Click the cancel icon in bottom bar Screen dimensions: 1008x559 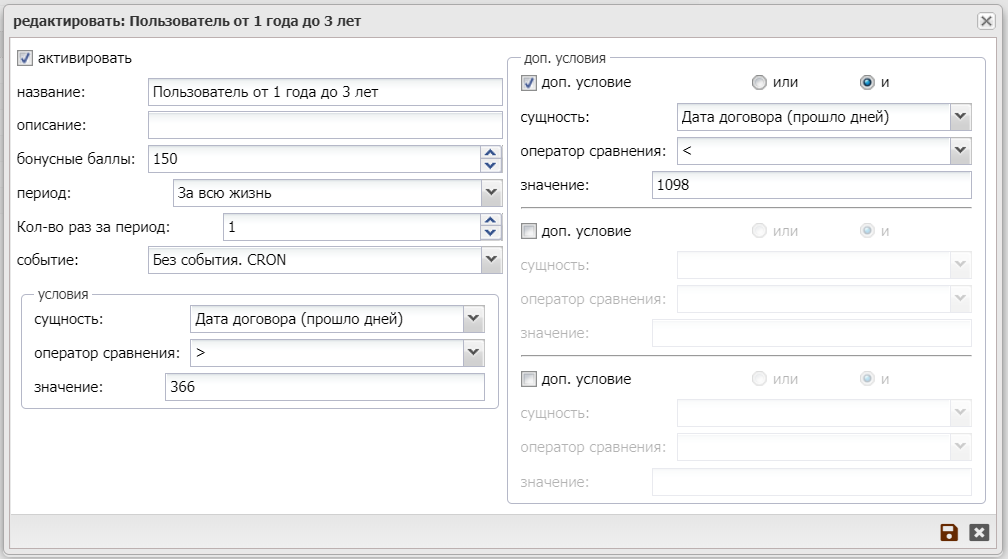pyautogui.click(x=979, y=533)
